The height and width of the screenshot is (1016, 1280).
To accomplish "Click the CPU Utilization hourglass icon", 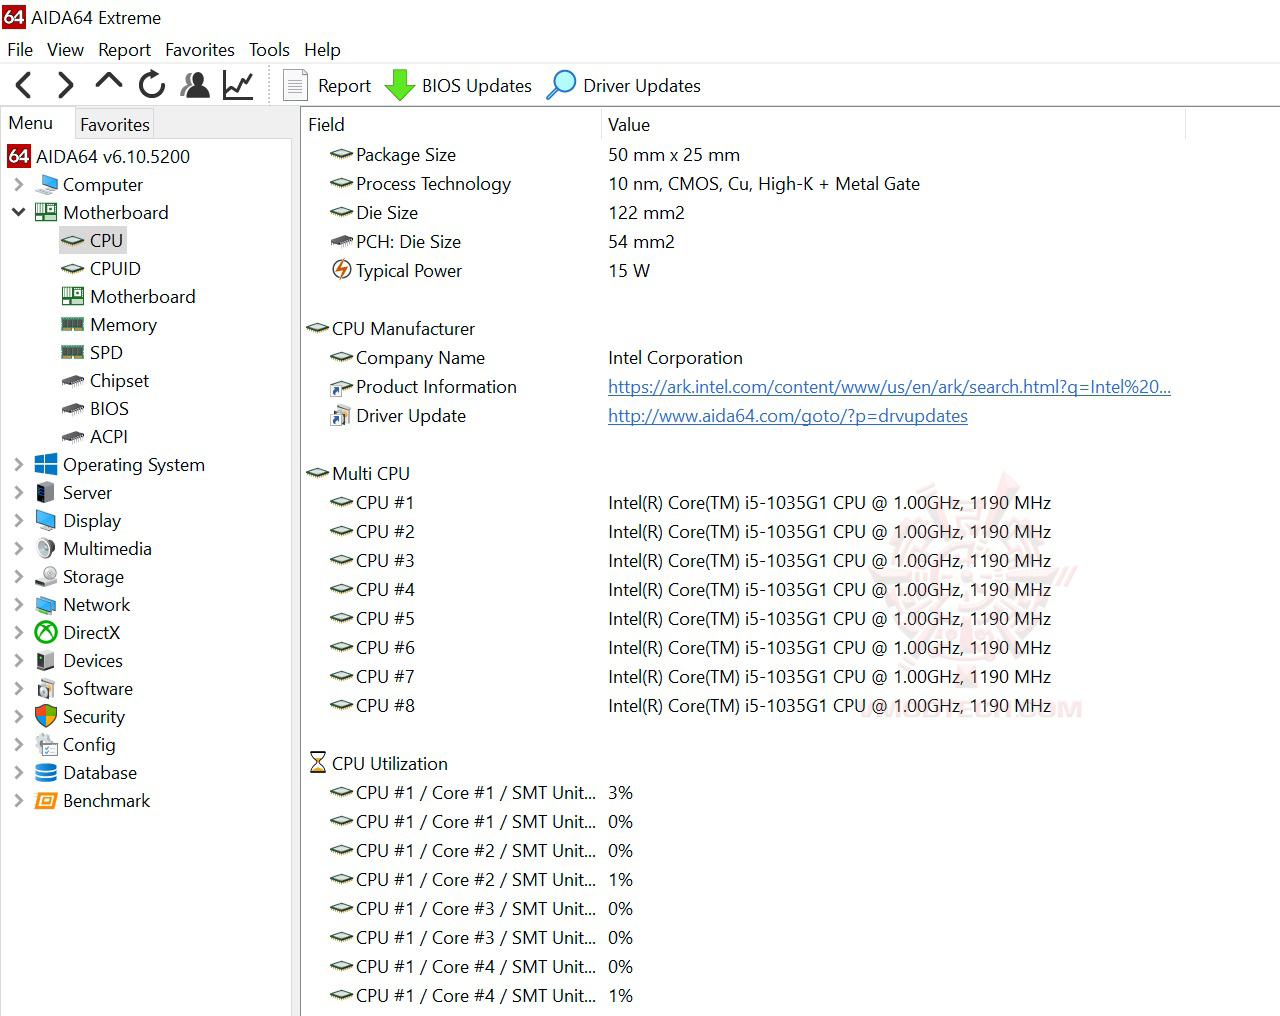I will [x=318, y=763].
